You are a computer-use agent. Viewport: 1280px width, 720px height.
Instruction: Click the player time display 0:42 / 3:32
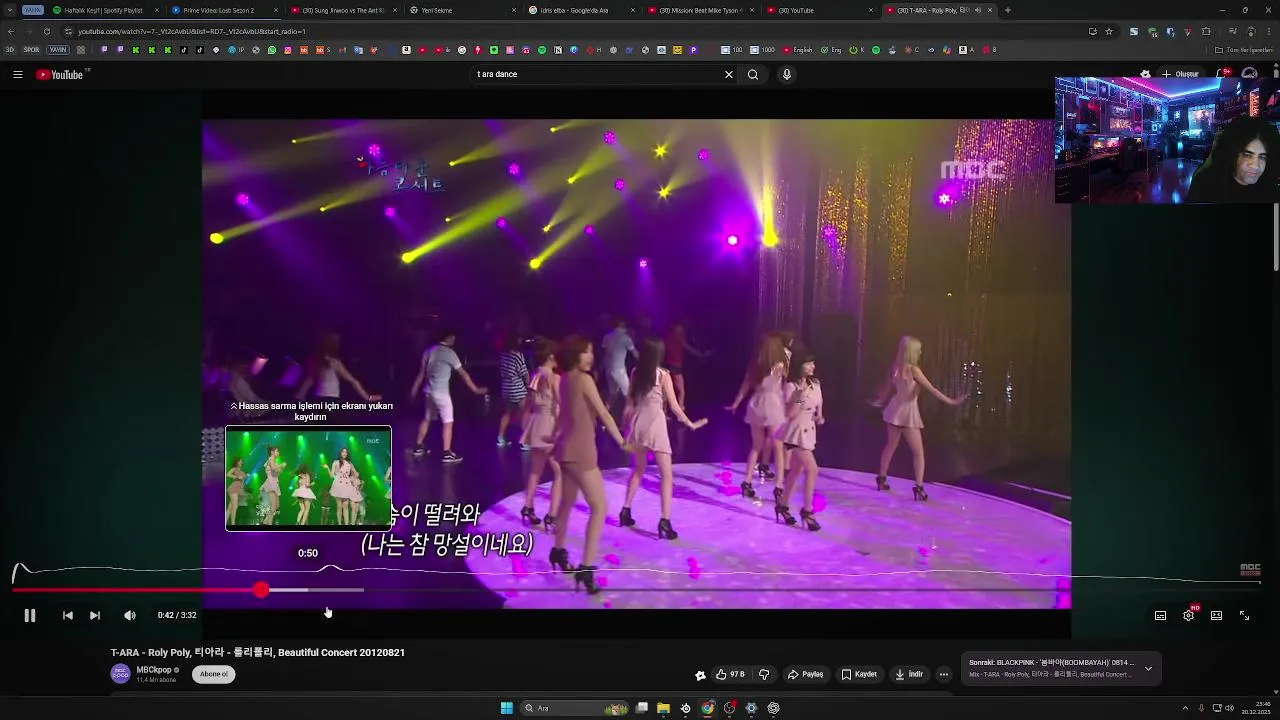177,616
